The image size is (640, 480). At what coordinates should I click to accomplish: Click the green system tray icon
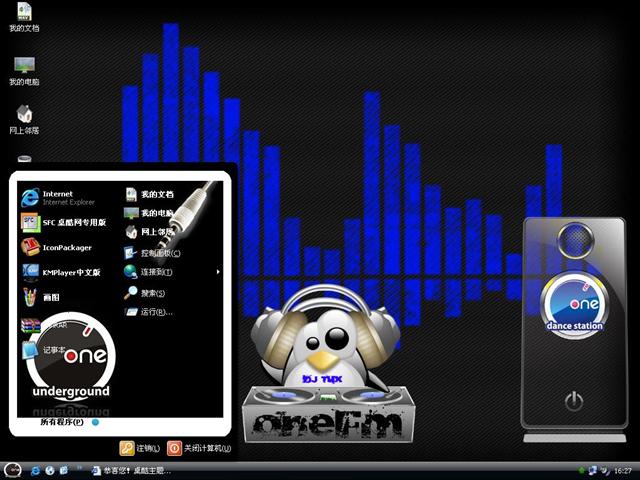tap(582, 471)
